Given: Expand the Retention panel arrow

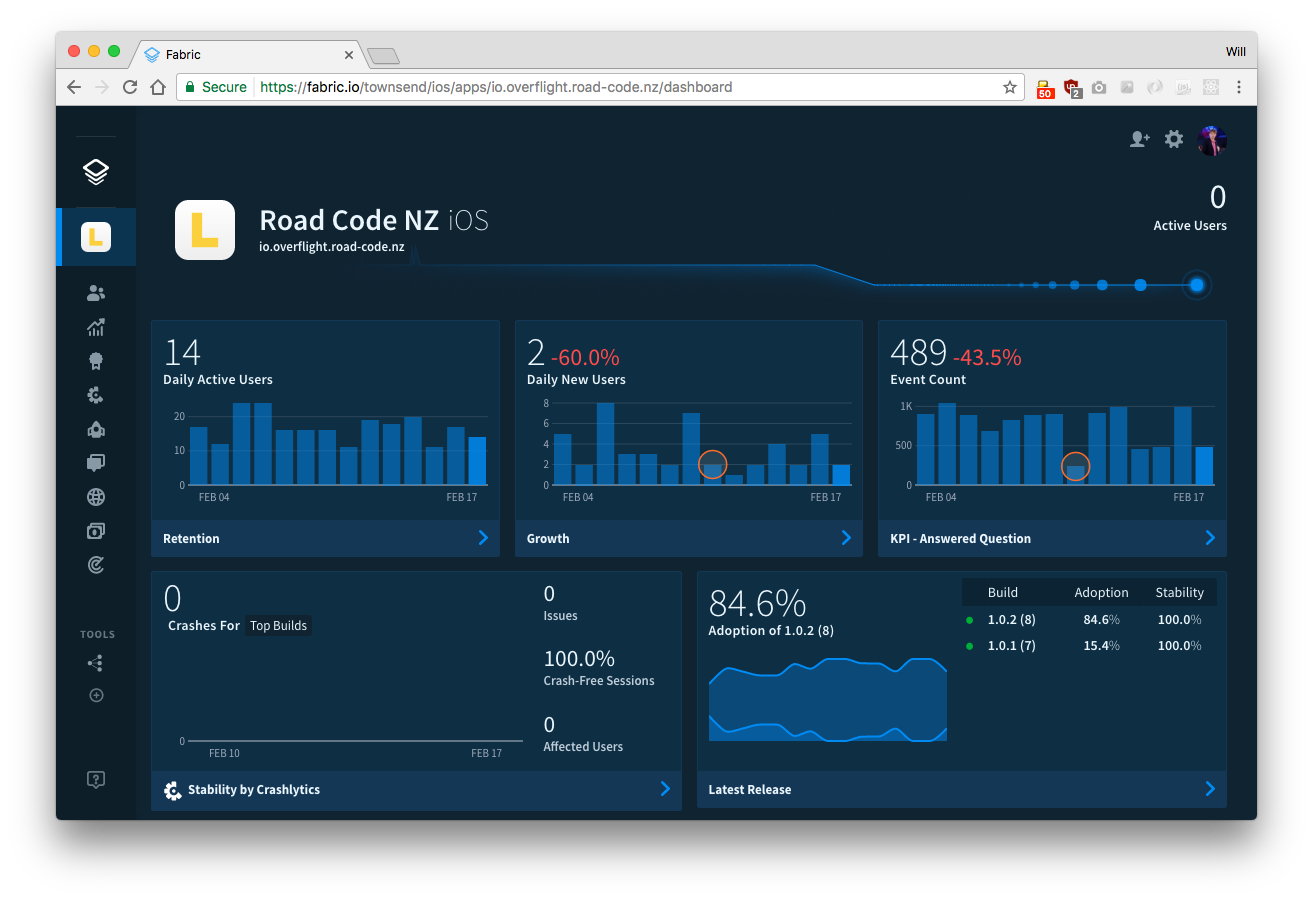Looking at the screenshot, I should (483, 538).
